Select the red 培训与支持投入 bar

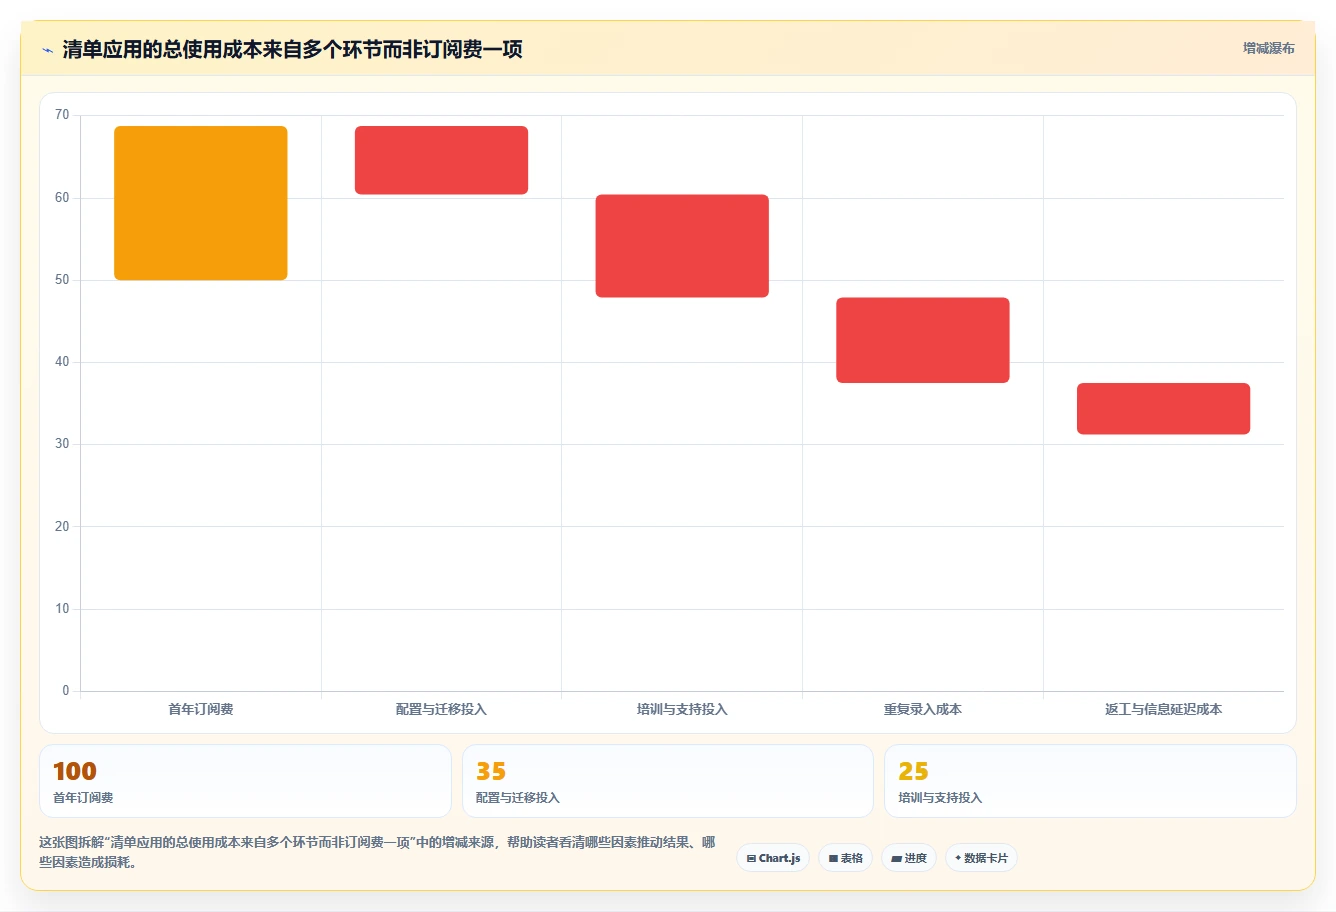[x=682, y=246]
